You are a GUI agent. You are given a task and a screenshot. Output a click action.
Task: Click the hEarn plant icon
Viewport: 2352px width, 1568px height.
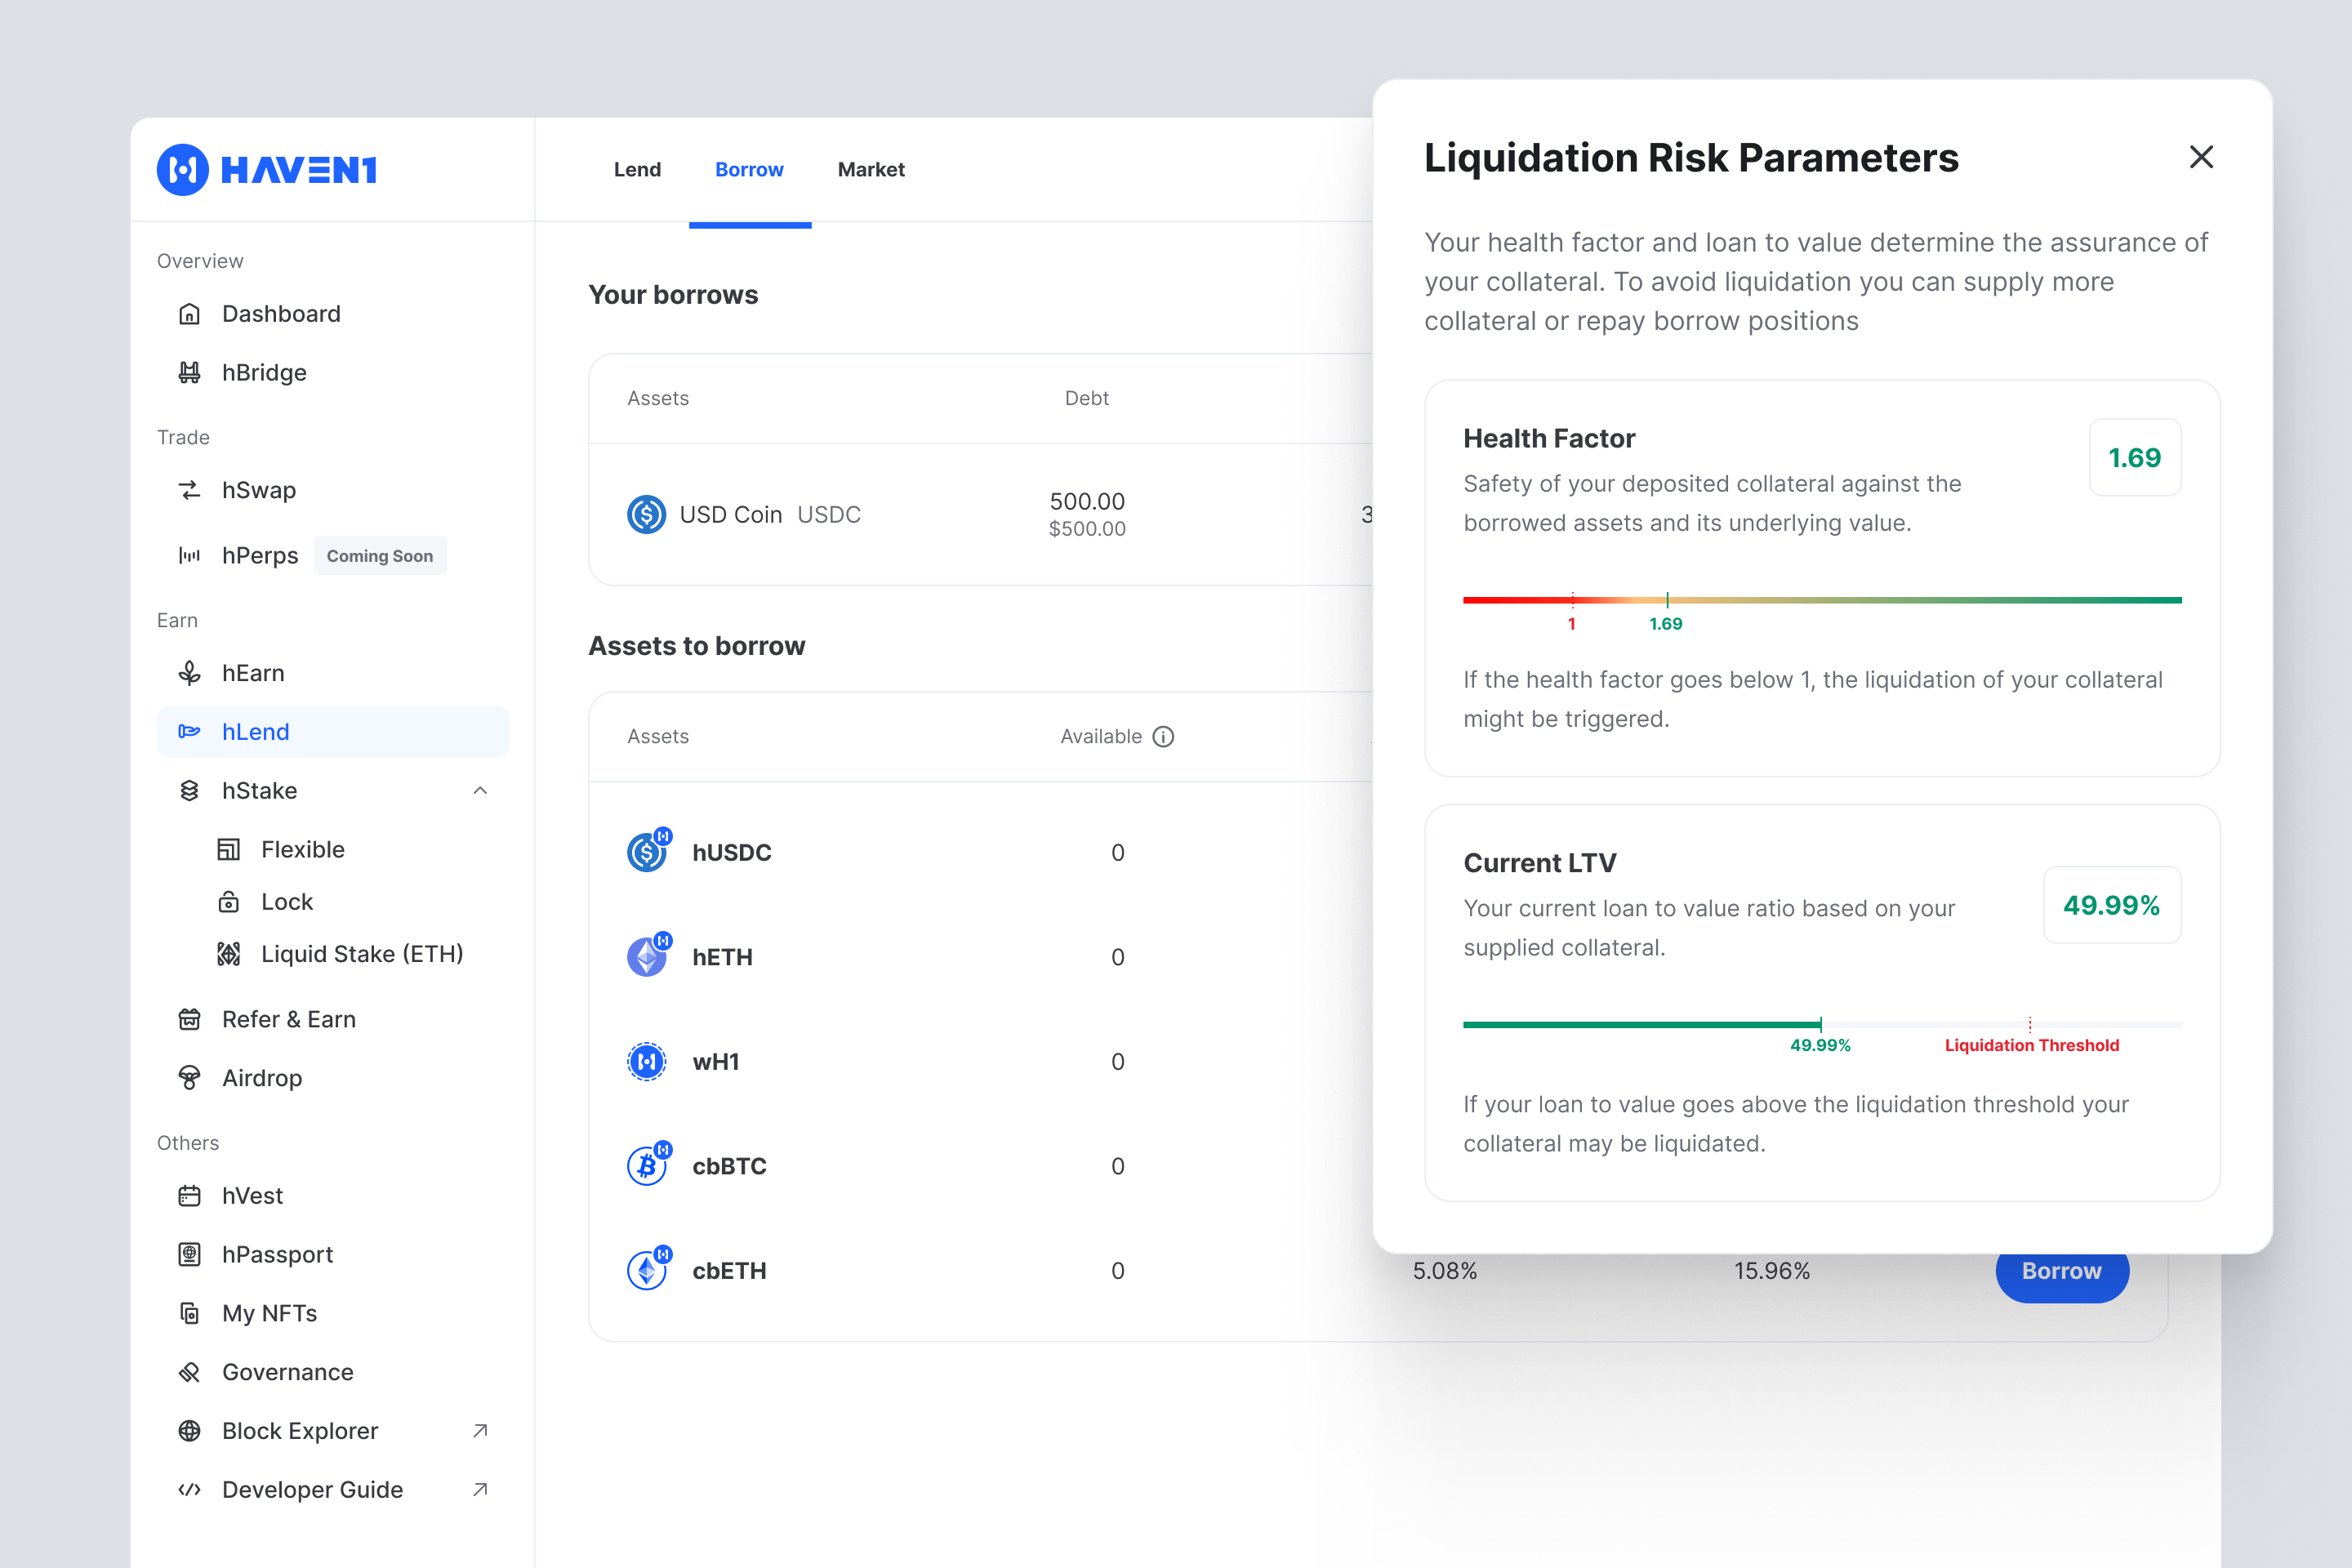(x=189, y=673)
